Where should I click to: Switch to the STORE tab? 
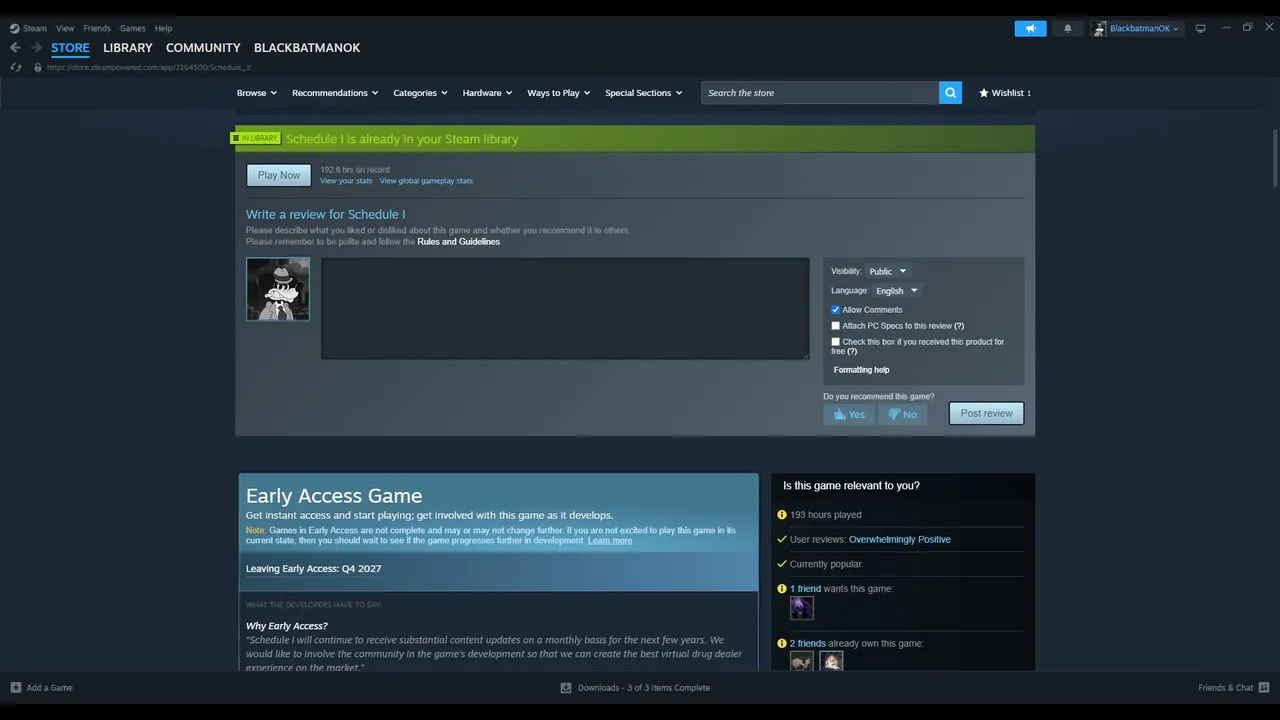pyautogui.click(x=70, y=48)
